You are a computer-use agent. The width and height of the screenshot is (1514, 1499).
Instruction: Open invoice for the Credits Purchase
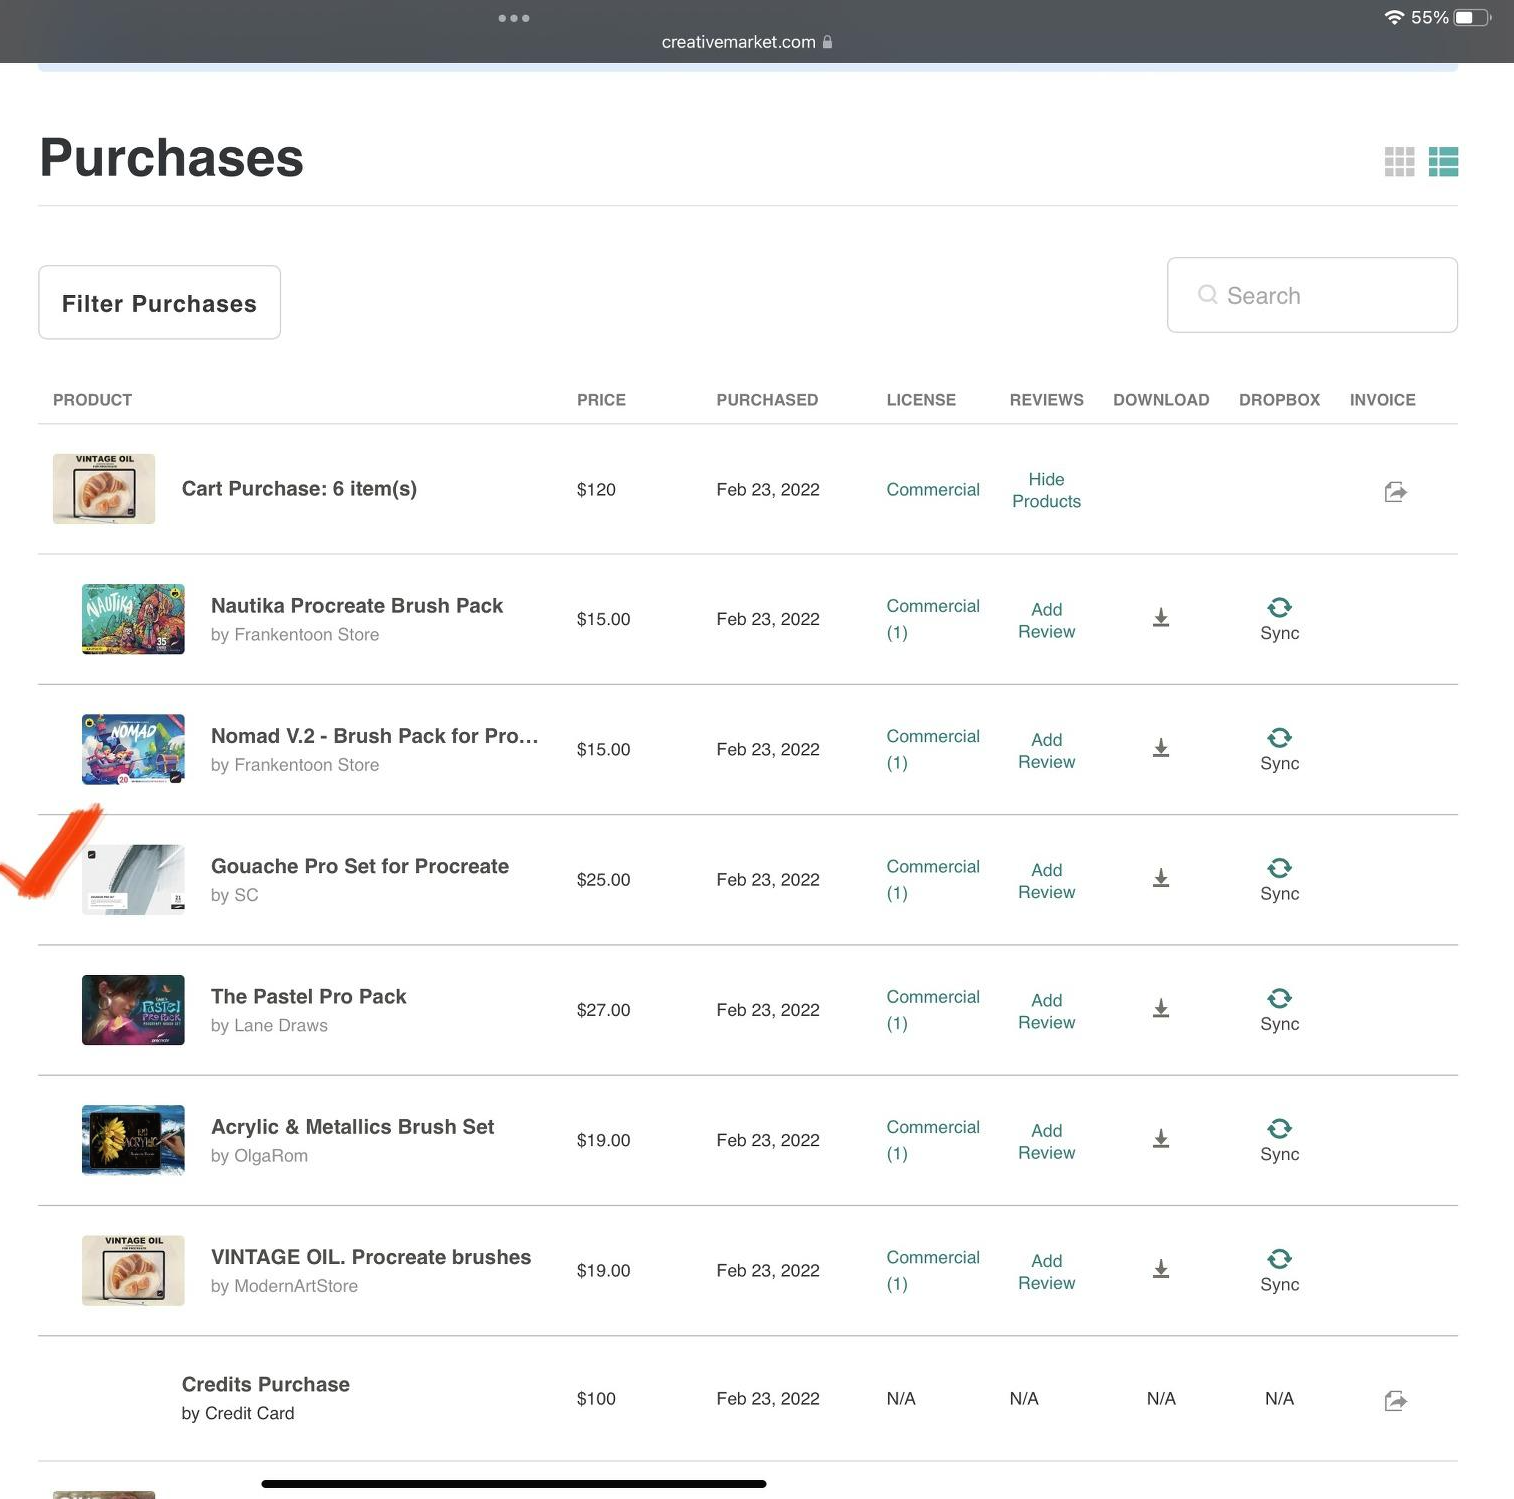[1395, 1400]
